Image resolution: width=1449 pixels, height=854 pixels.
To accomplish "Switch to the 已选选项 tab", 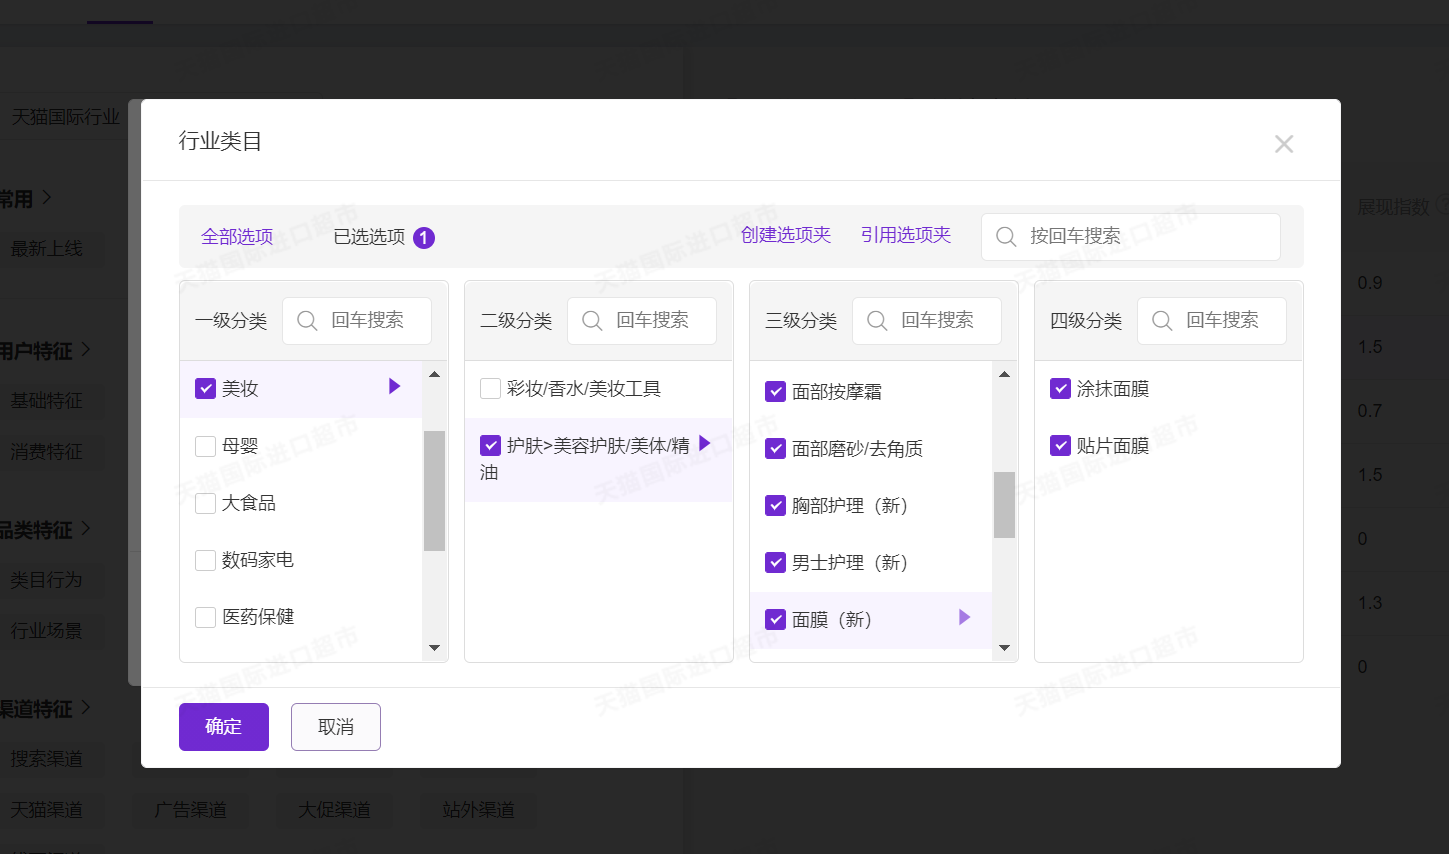I will 369,237.
